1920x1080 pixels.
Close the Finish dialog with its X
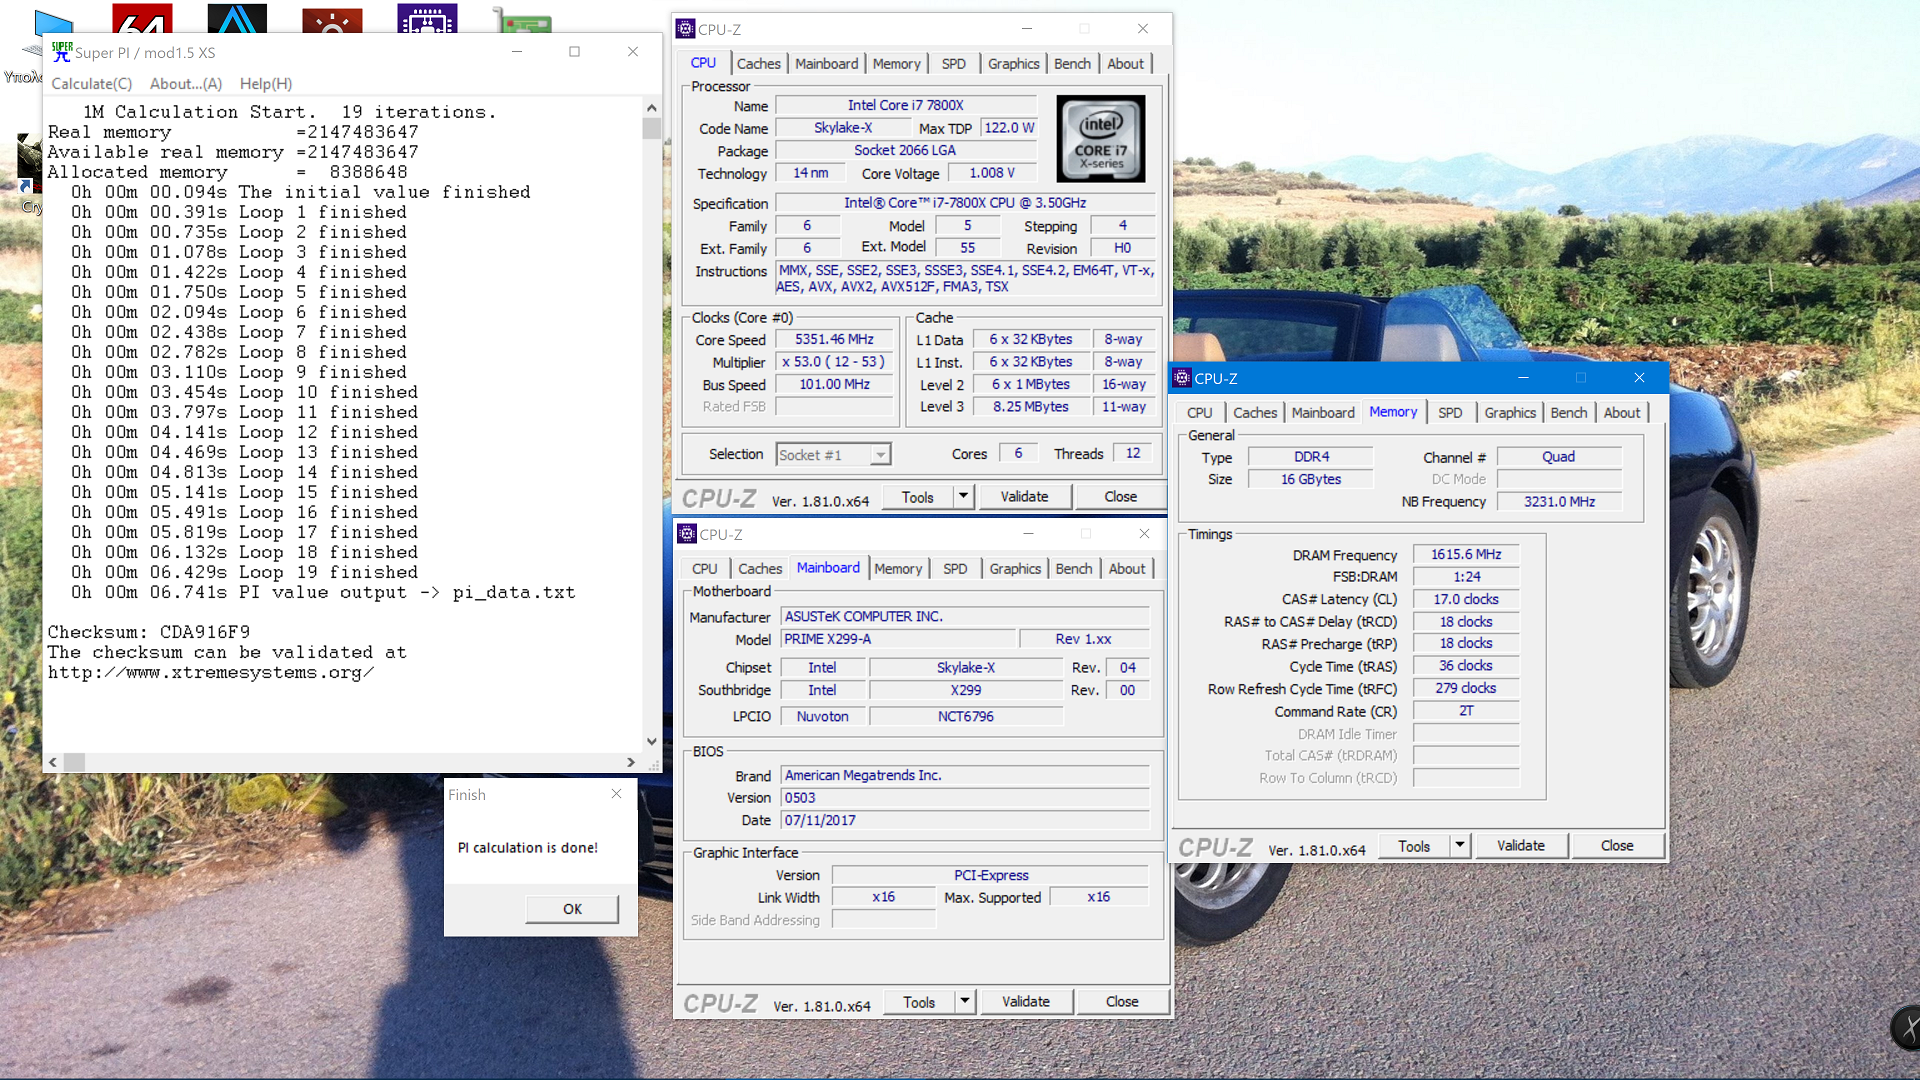tap(616, 794)
